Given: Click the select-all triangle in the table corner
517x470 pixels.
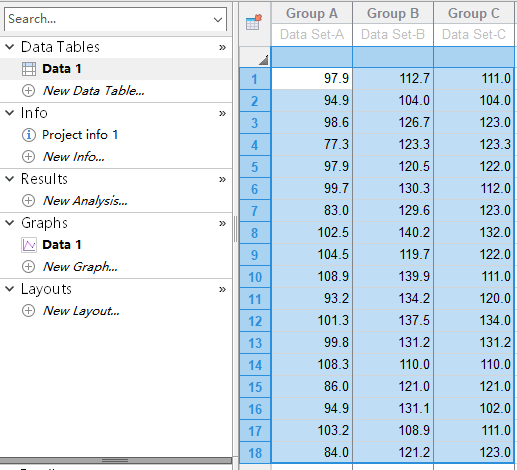Looking at the screenshot, I should click(x=264, y=60).
